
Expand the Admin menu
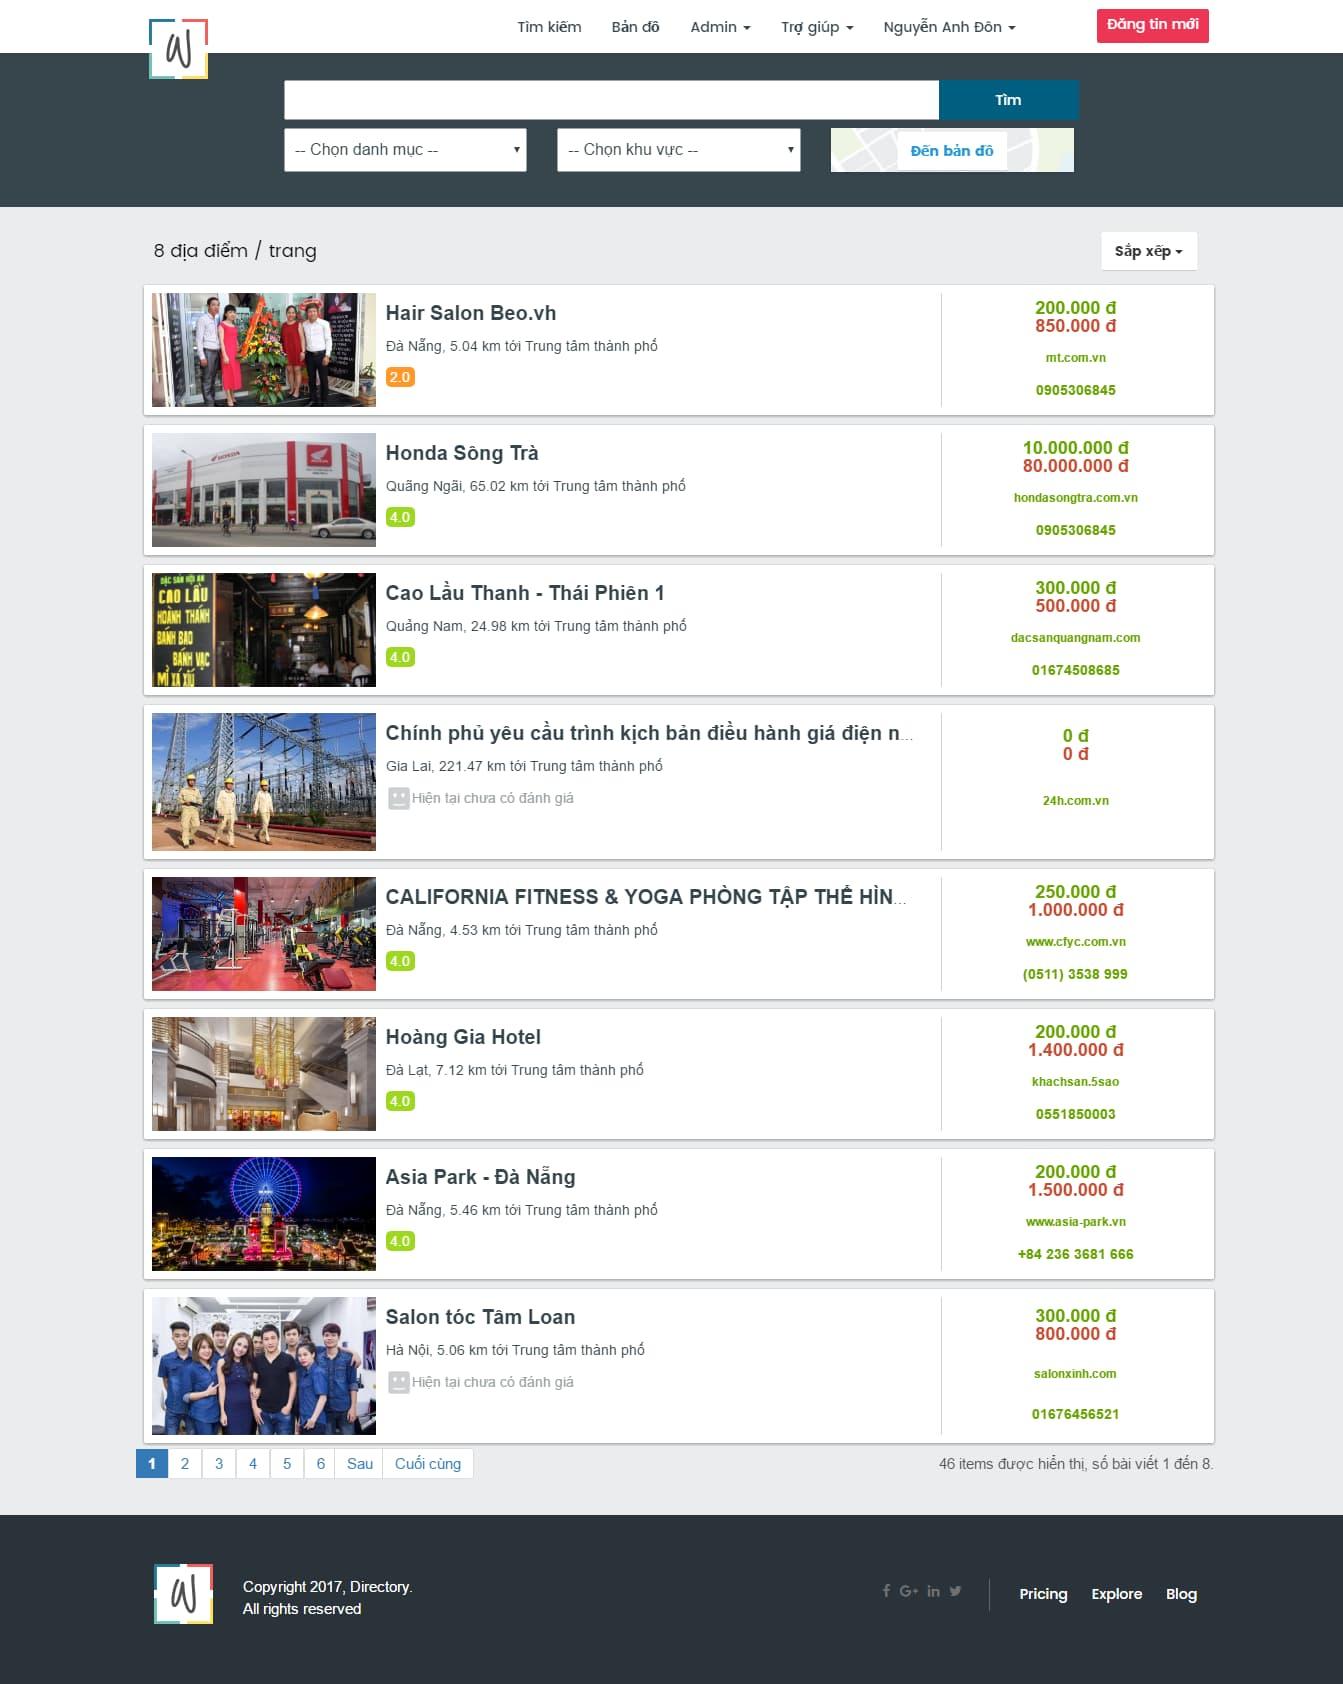pyautogui.click(x=720, y=27)
